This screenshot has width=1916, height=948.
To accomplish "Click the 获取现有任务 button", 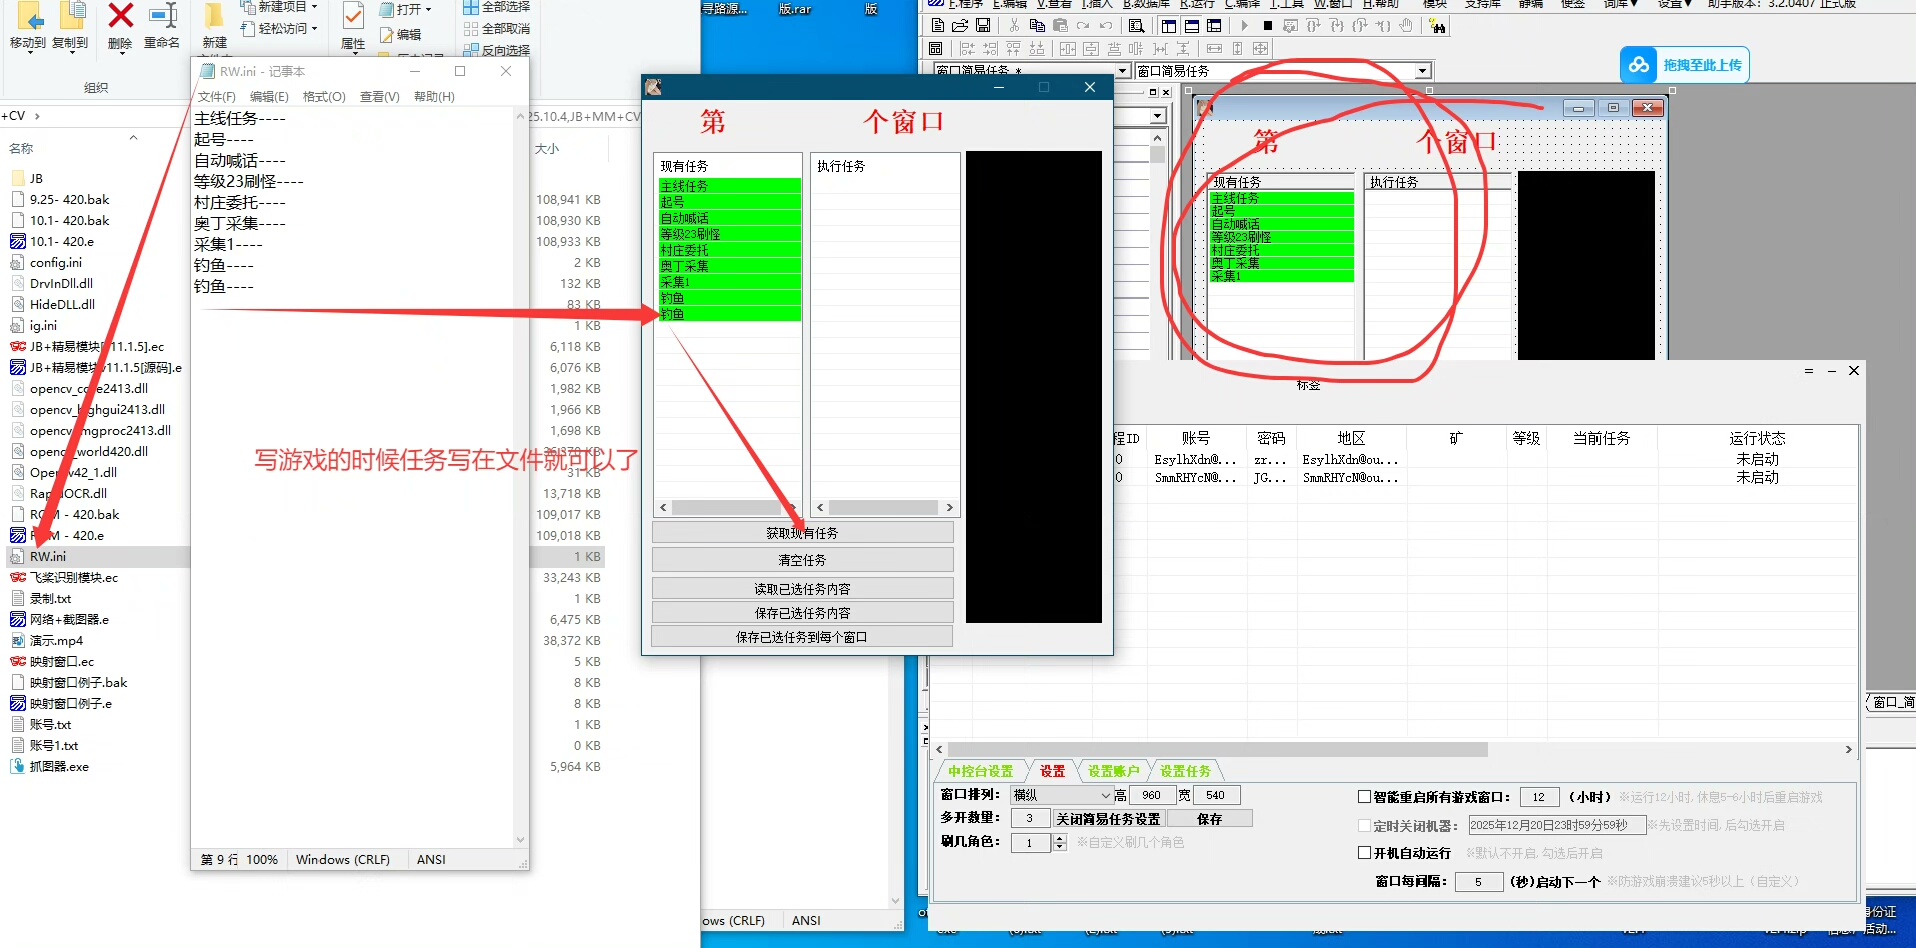I will click(x=802, y=533).
